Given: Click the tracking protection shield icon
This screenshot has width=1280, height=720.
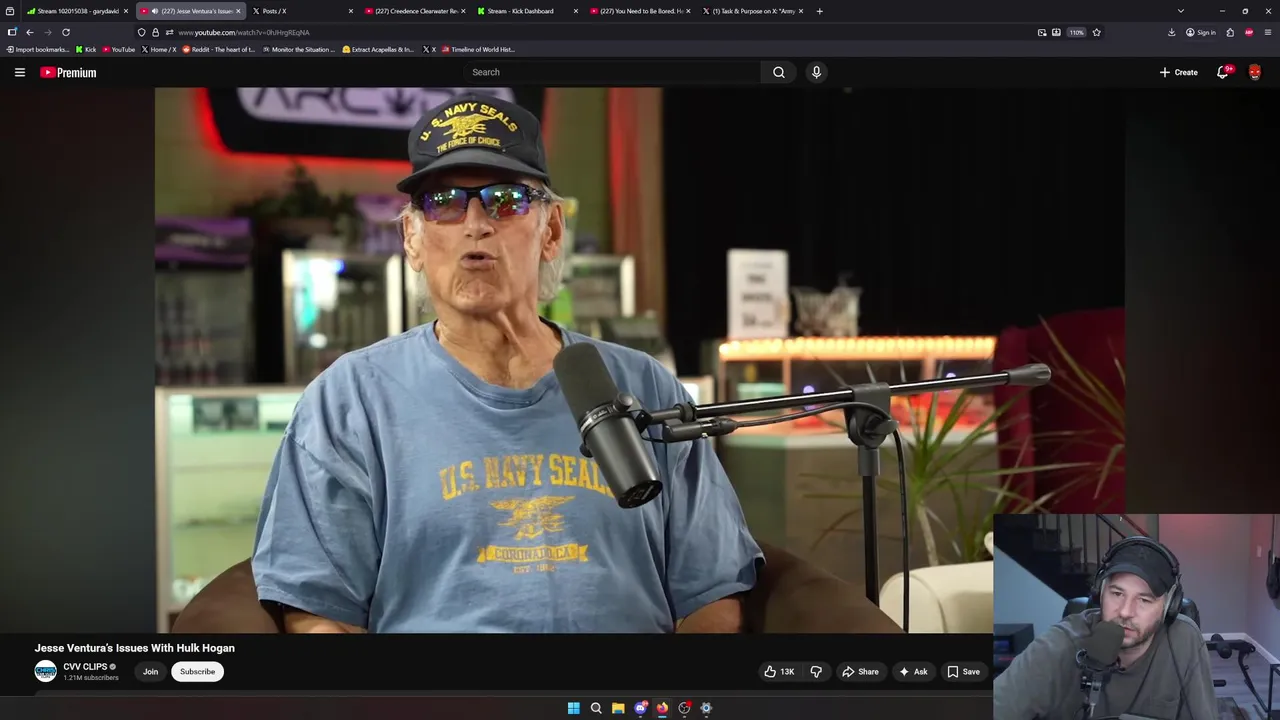Looking at the screenshot, I should tap(142, 32).
